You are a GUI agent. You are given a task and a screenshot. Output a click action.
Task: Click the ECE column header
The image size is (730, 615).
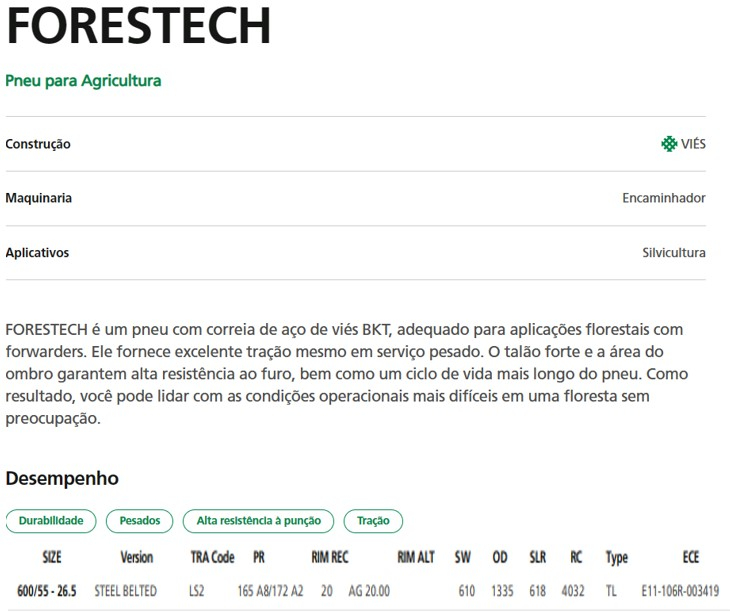click(690, 557)
